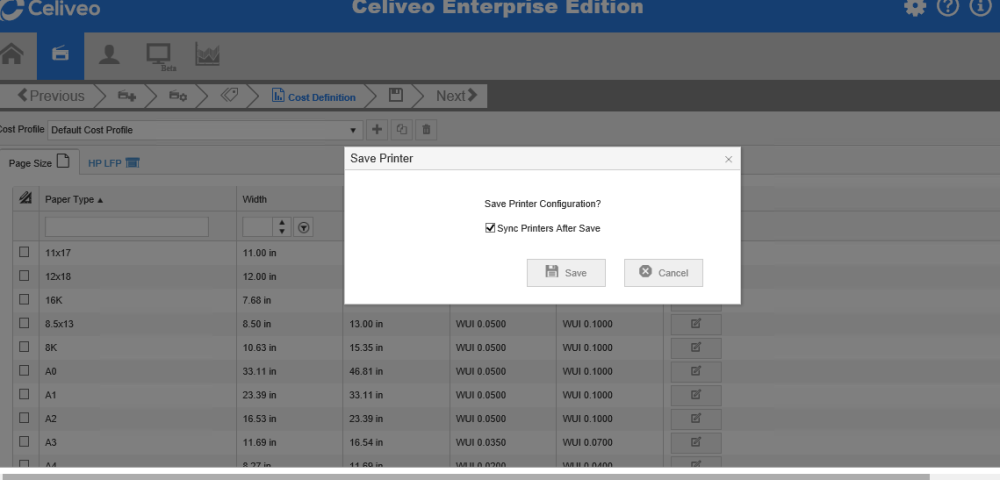
Task: Click the 7.68 in cell of 16K
Action: click(x=257, y=300)
